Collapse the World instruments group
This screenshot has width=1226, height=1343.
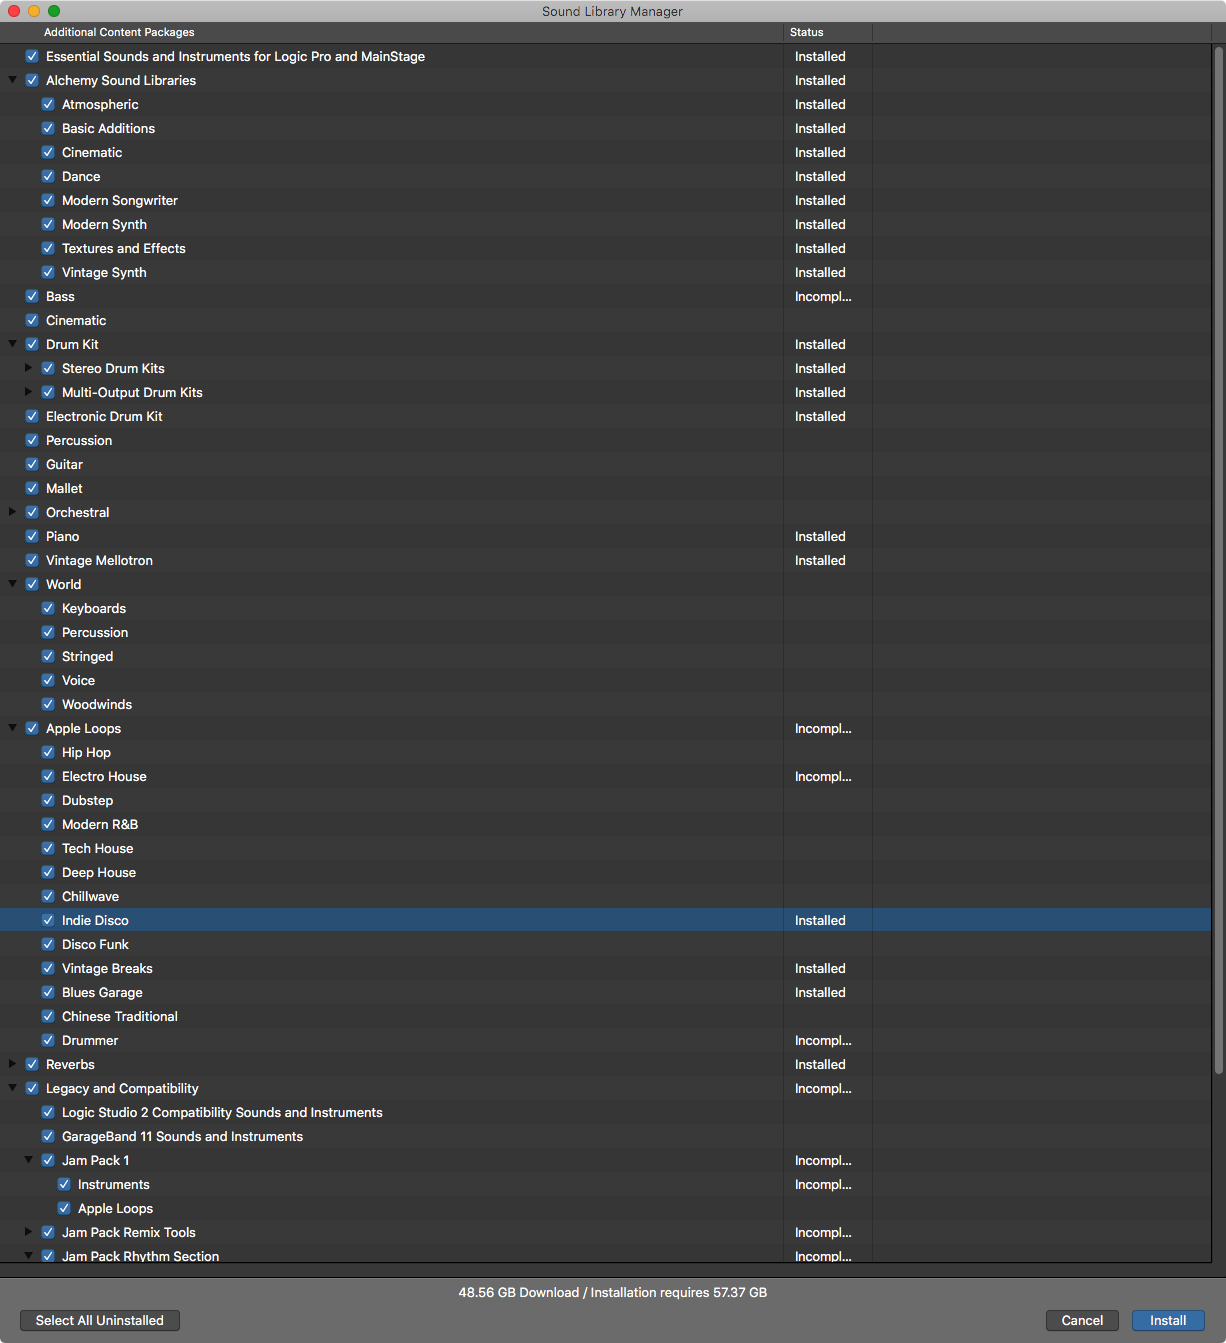13,584
